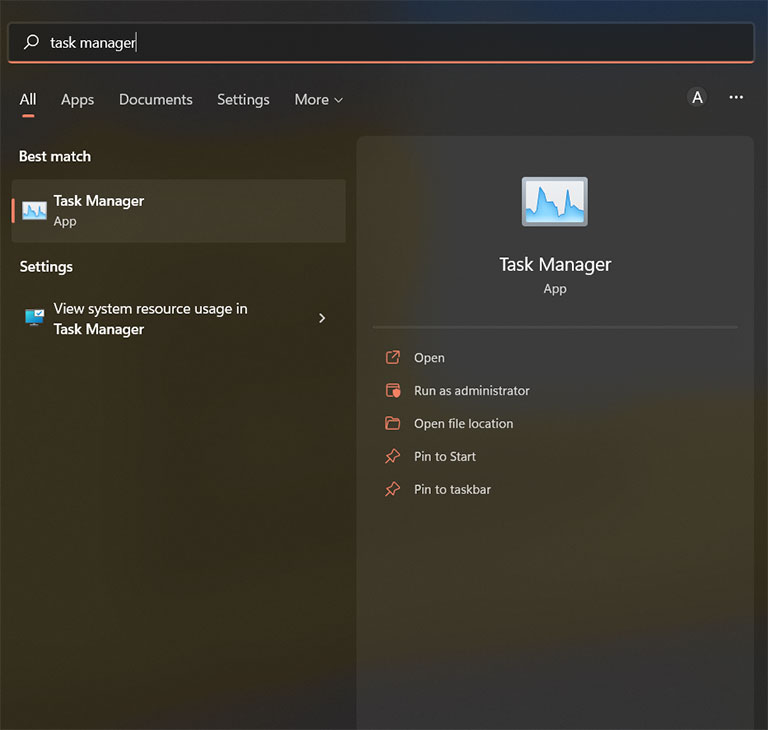The image size is (768, 730).
Task: Switch to the All tab
Action: point(28,99)
